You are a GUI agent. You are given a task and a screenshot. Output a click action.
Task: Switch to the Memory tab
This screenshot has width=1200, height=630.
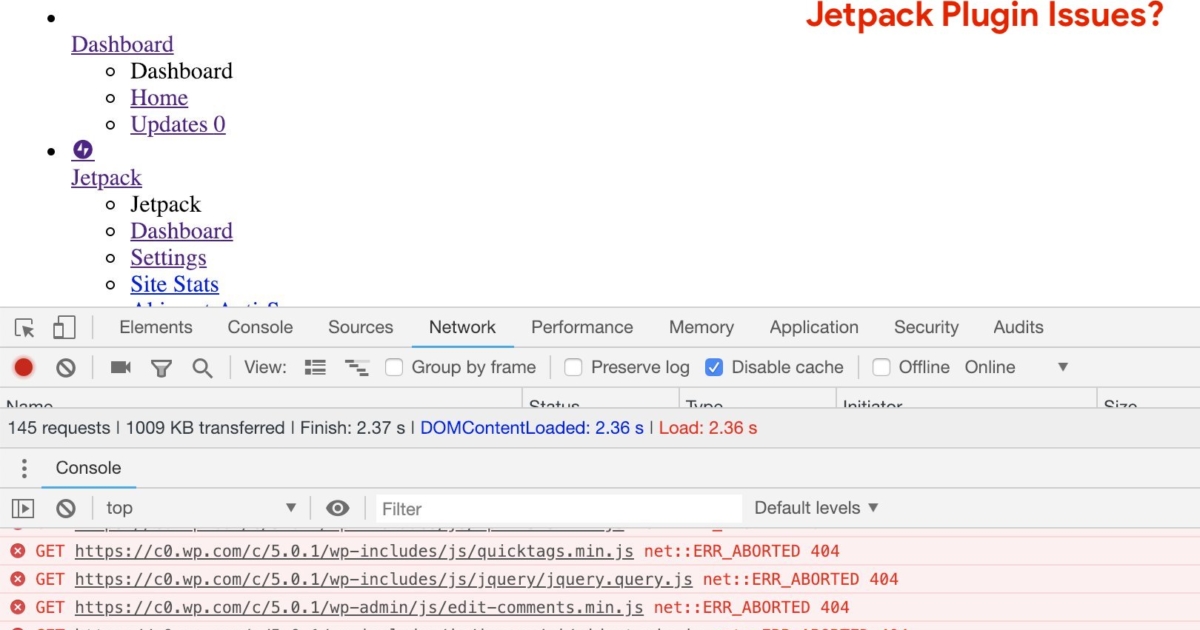[x=701, y=327]
